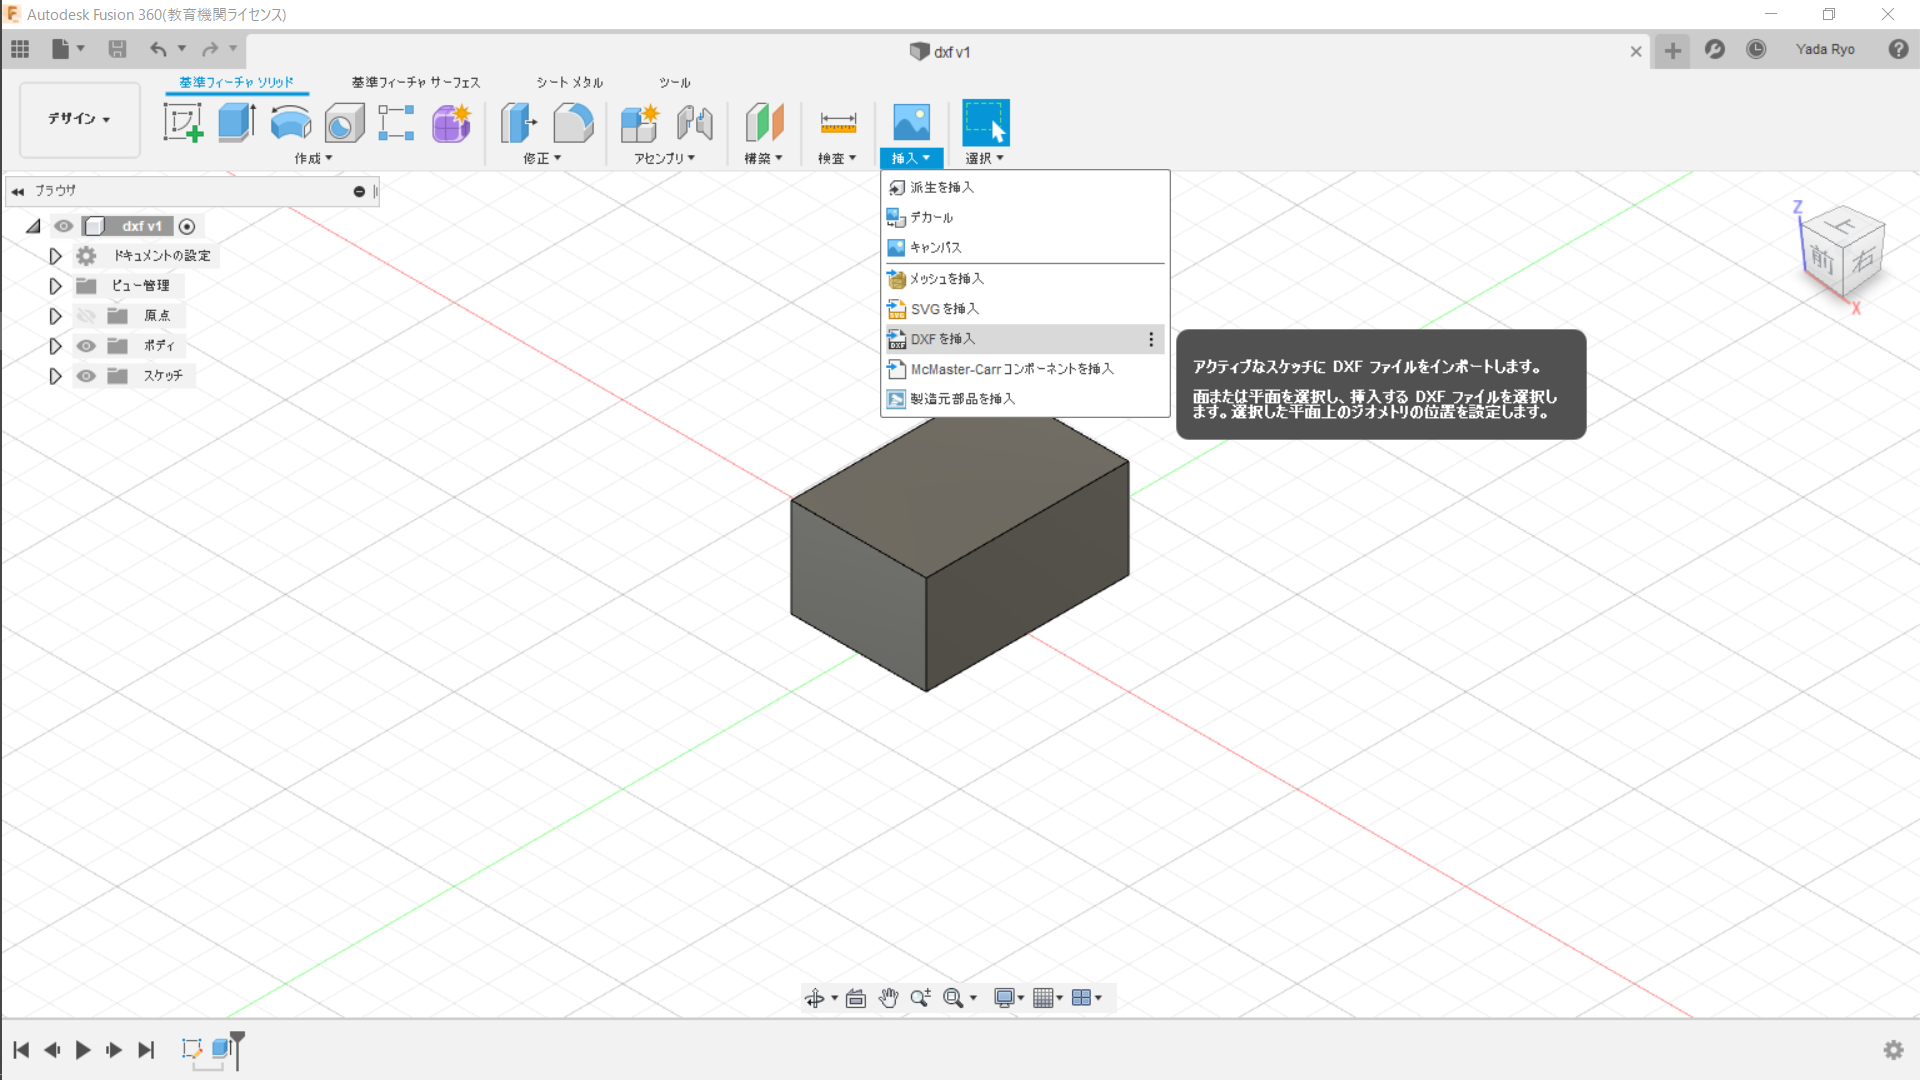This screenshot has width=1920, height=1080.
Task: Click the New Component icon in Assembly group
Action: (x=640, y=122)
